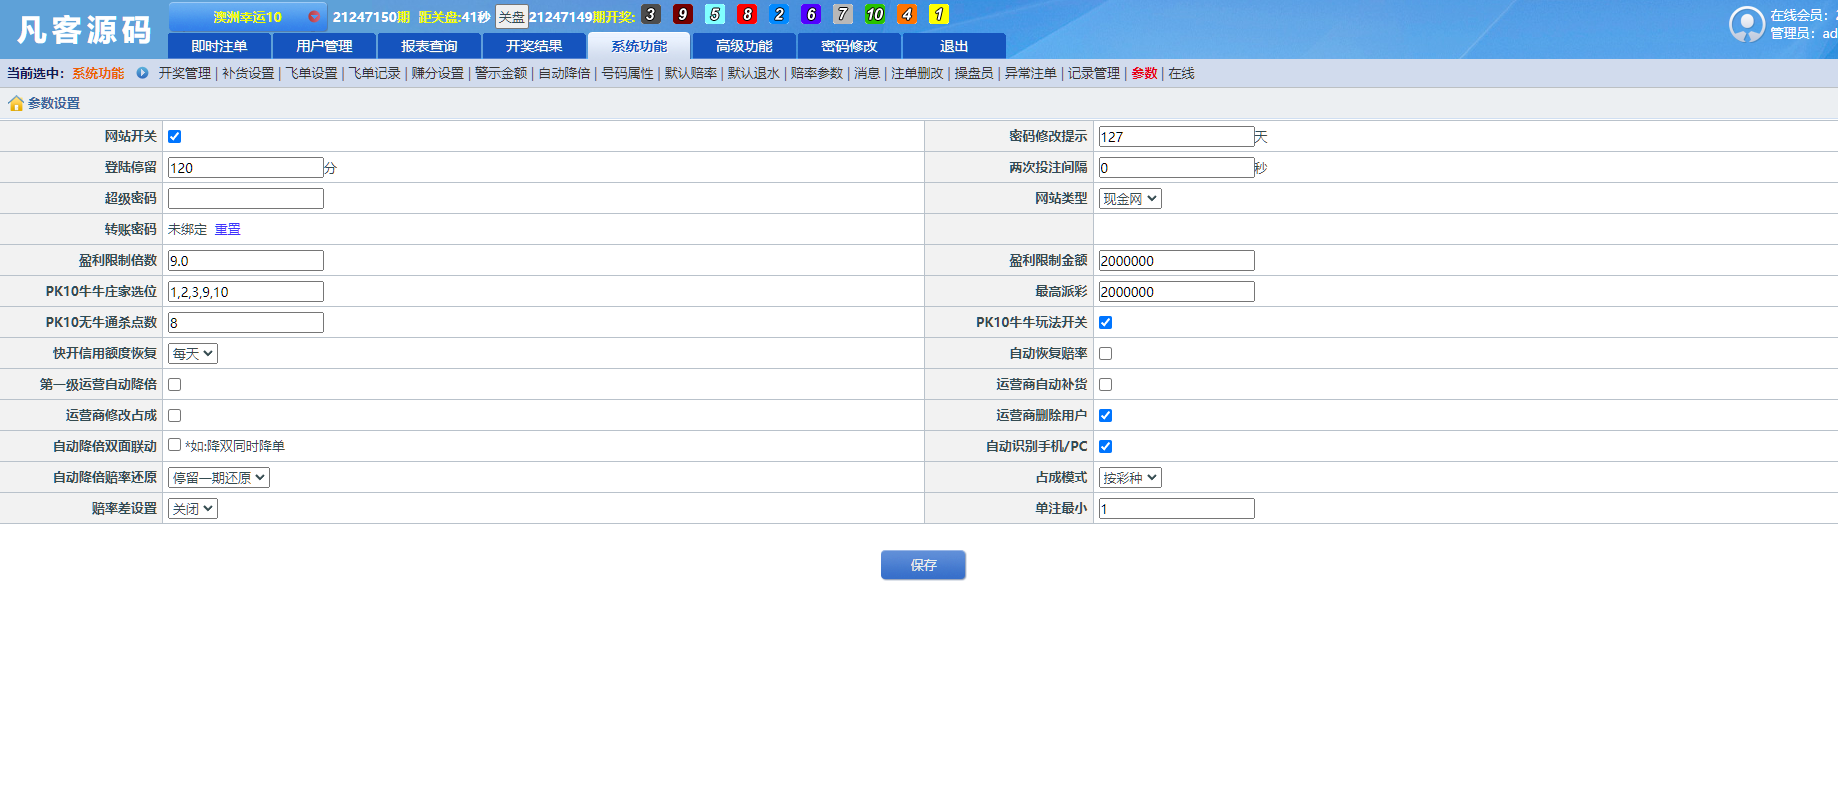
Task: Click the 保存 button
Action: click(x=923, y=565)
